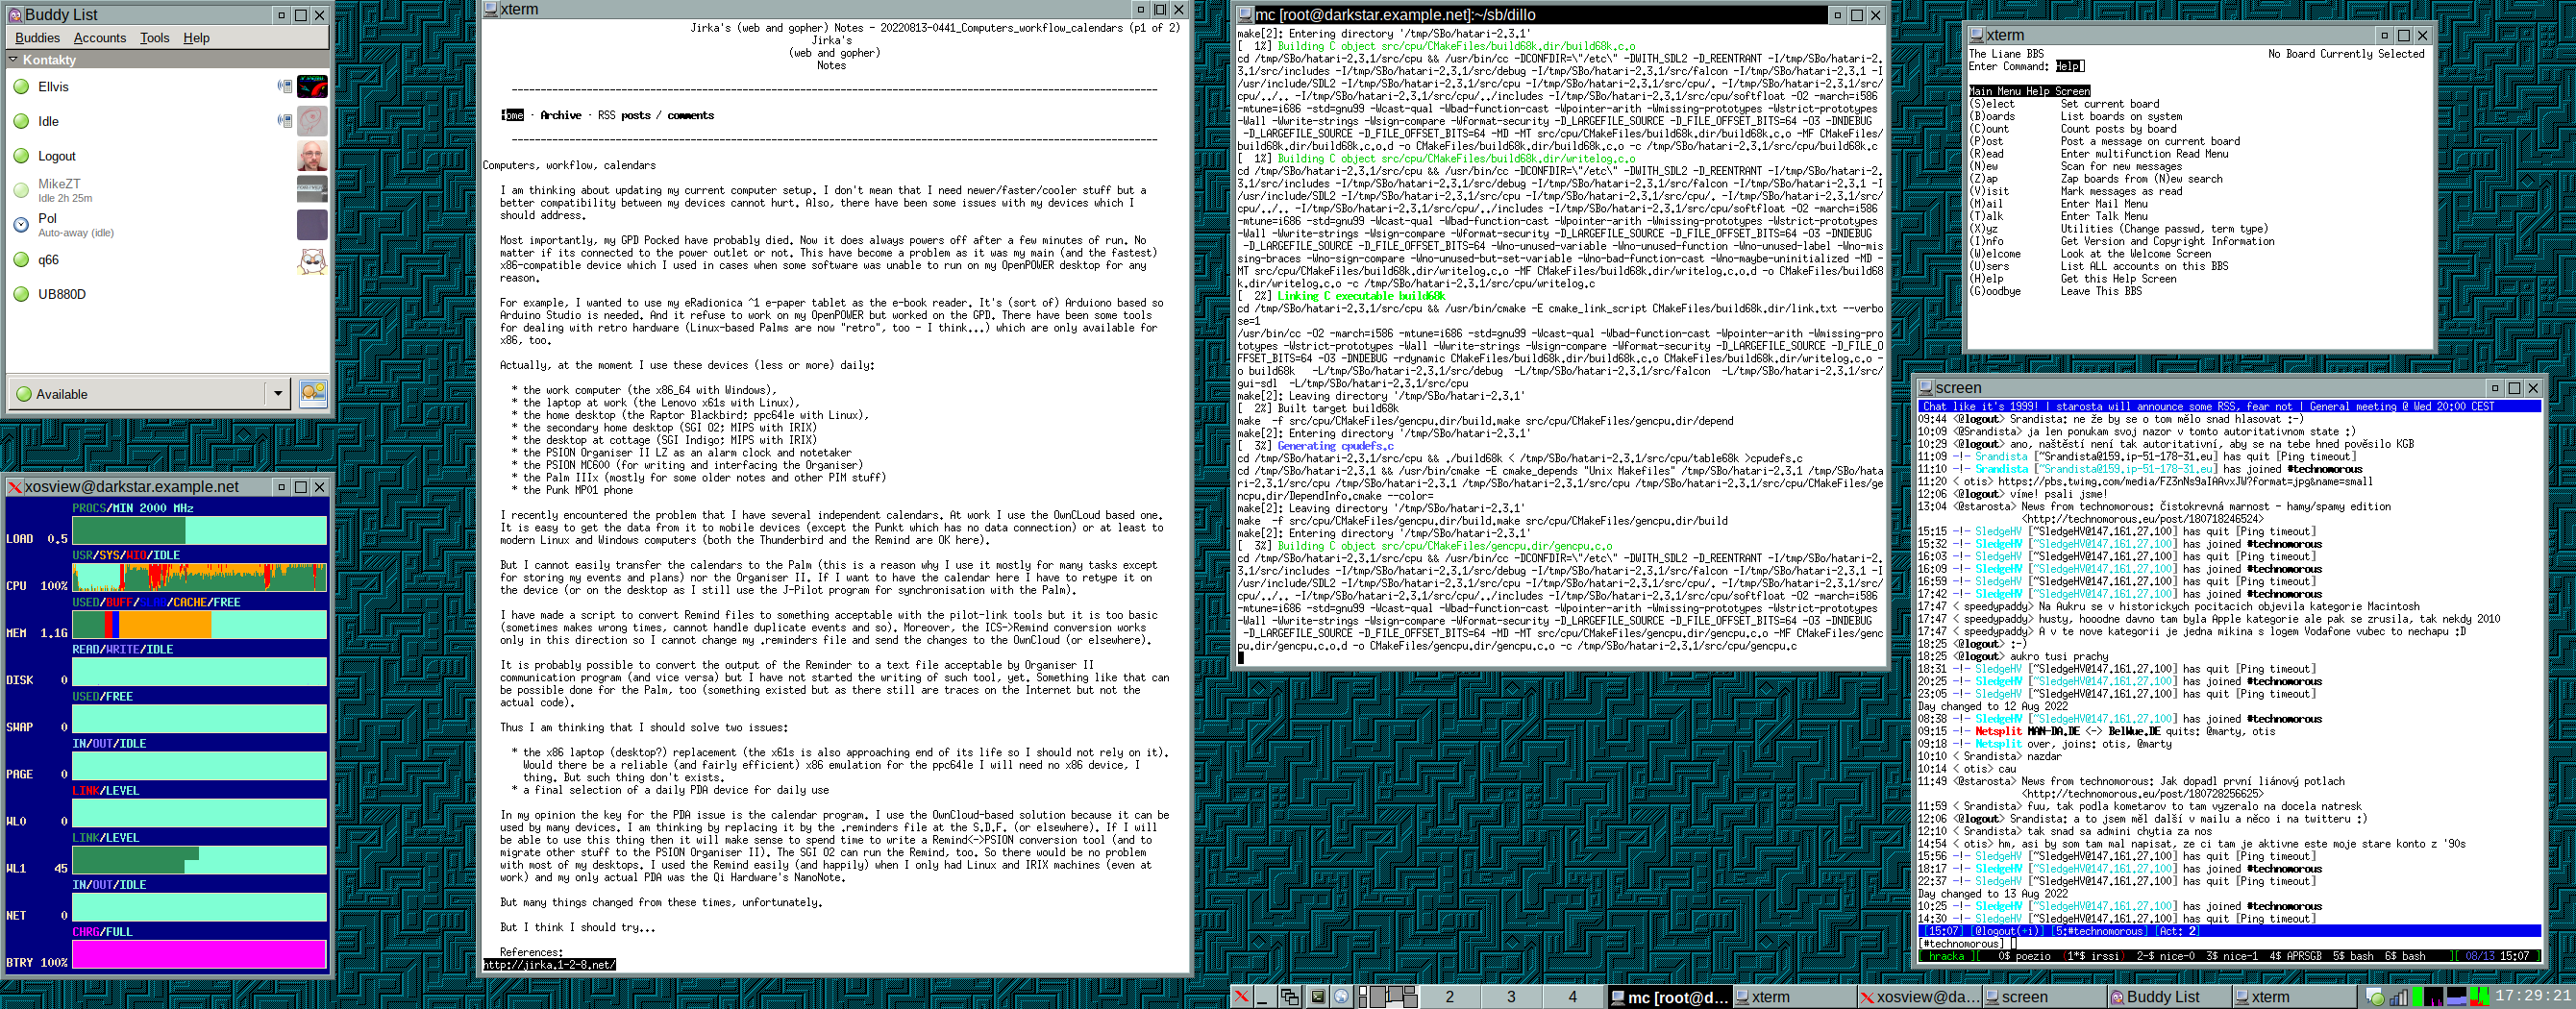Viewport: 2576px width, 1009px height.
Task: Switch to virtual desktop 2
Action: coord(1449,996)
